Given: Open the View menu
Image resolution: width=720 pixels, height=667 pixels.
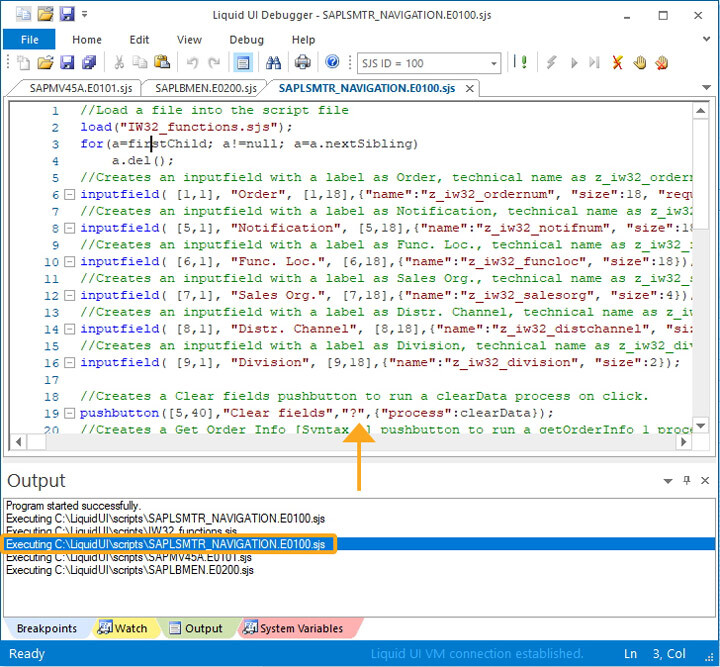Looking at the screenshot, I should 189,39.
